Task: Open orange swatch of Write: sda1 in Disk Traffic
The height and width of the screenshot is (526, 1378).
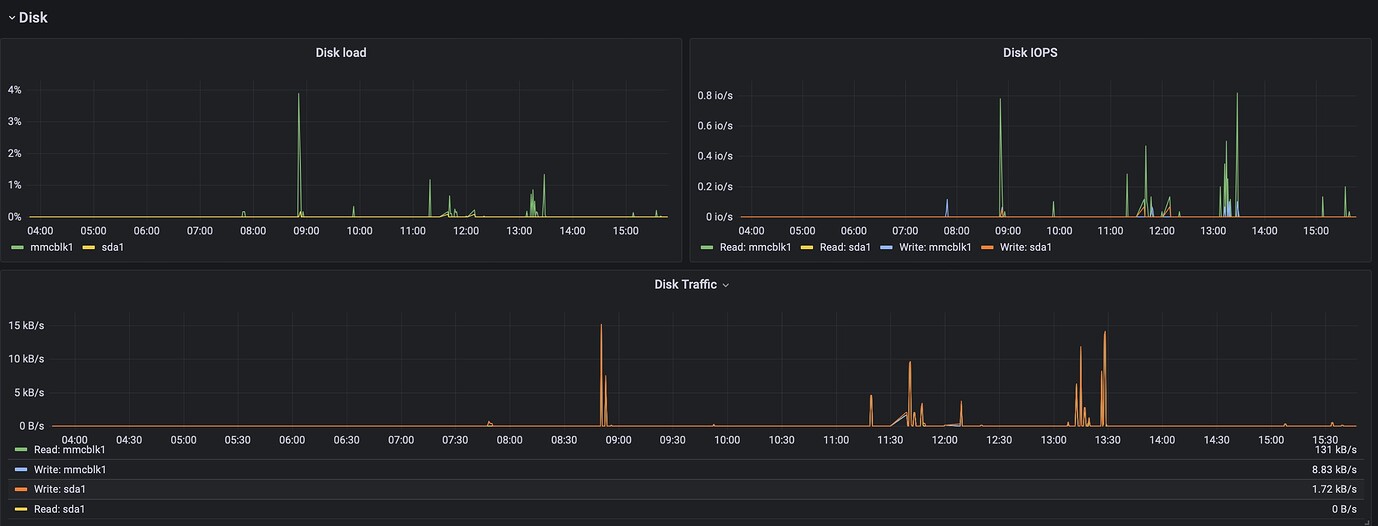Action: point(21,489)
